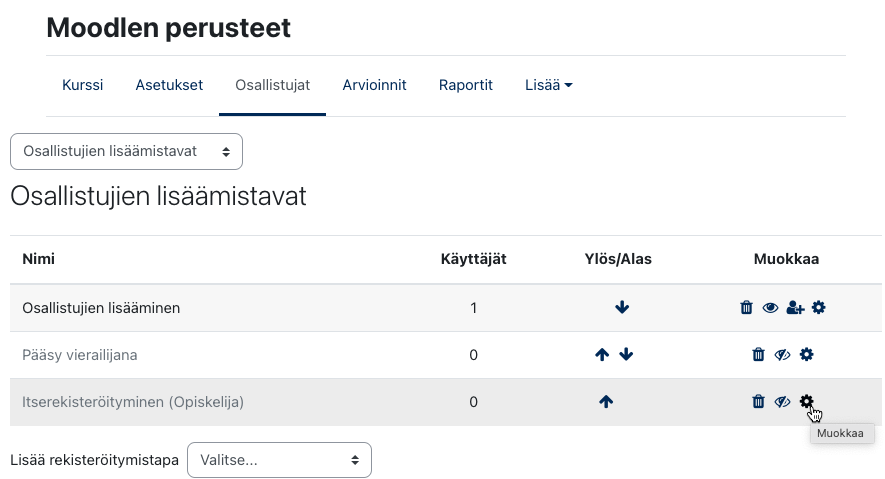Switch to the Arvioinnit tab
Image resolution: width=885 pixels, height=479 pixels.
(x=374, y=85)
